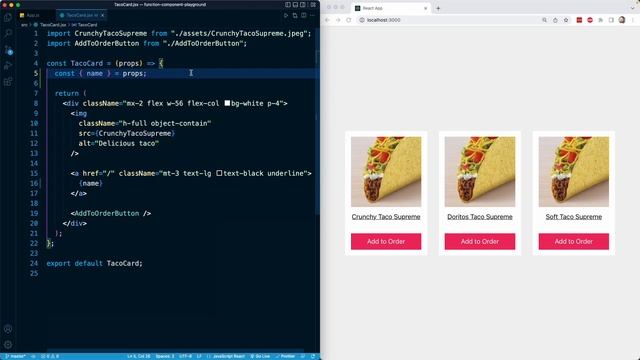640x360 pixels.
Task: Open Soft Taco Supreme link
Action: (573, 217)
